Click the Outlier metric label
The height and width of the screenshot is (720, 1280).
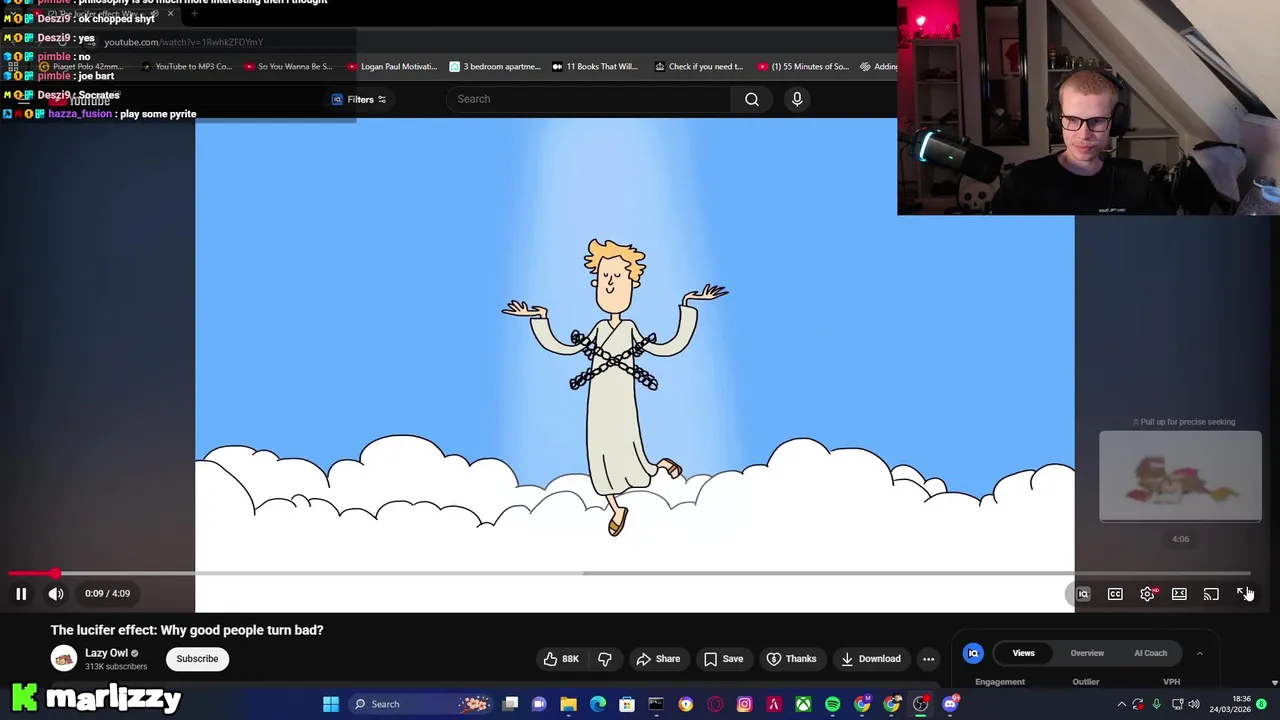(x=1086, y=682)
